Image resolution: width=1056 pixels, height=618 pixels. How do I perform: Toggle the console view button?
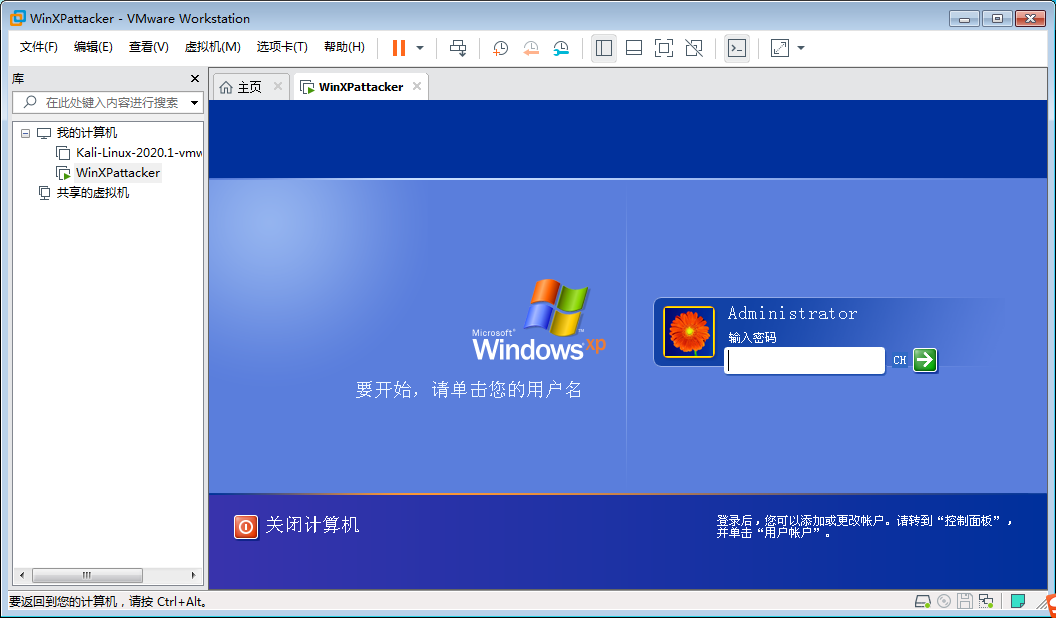coord(737,48)
